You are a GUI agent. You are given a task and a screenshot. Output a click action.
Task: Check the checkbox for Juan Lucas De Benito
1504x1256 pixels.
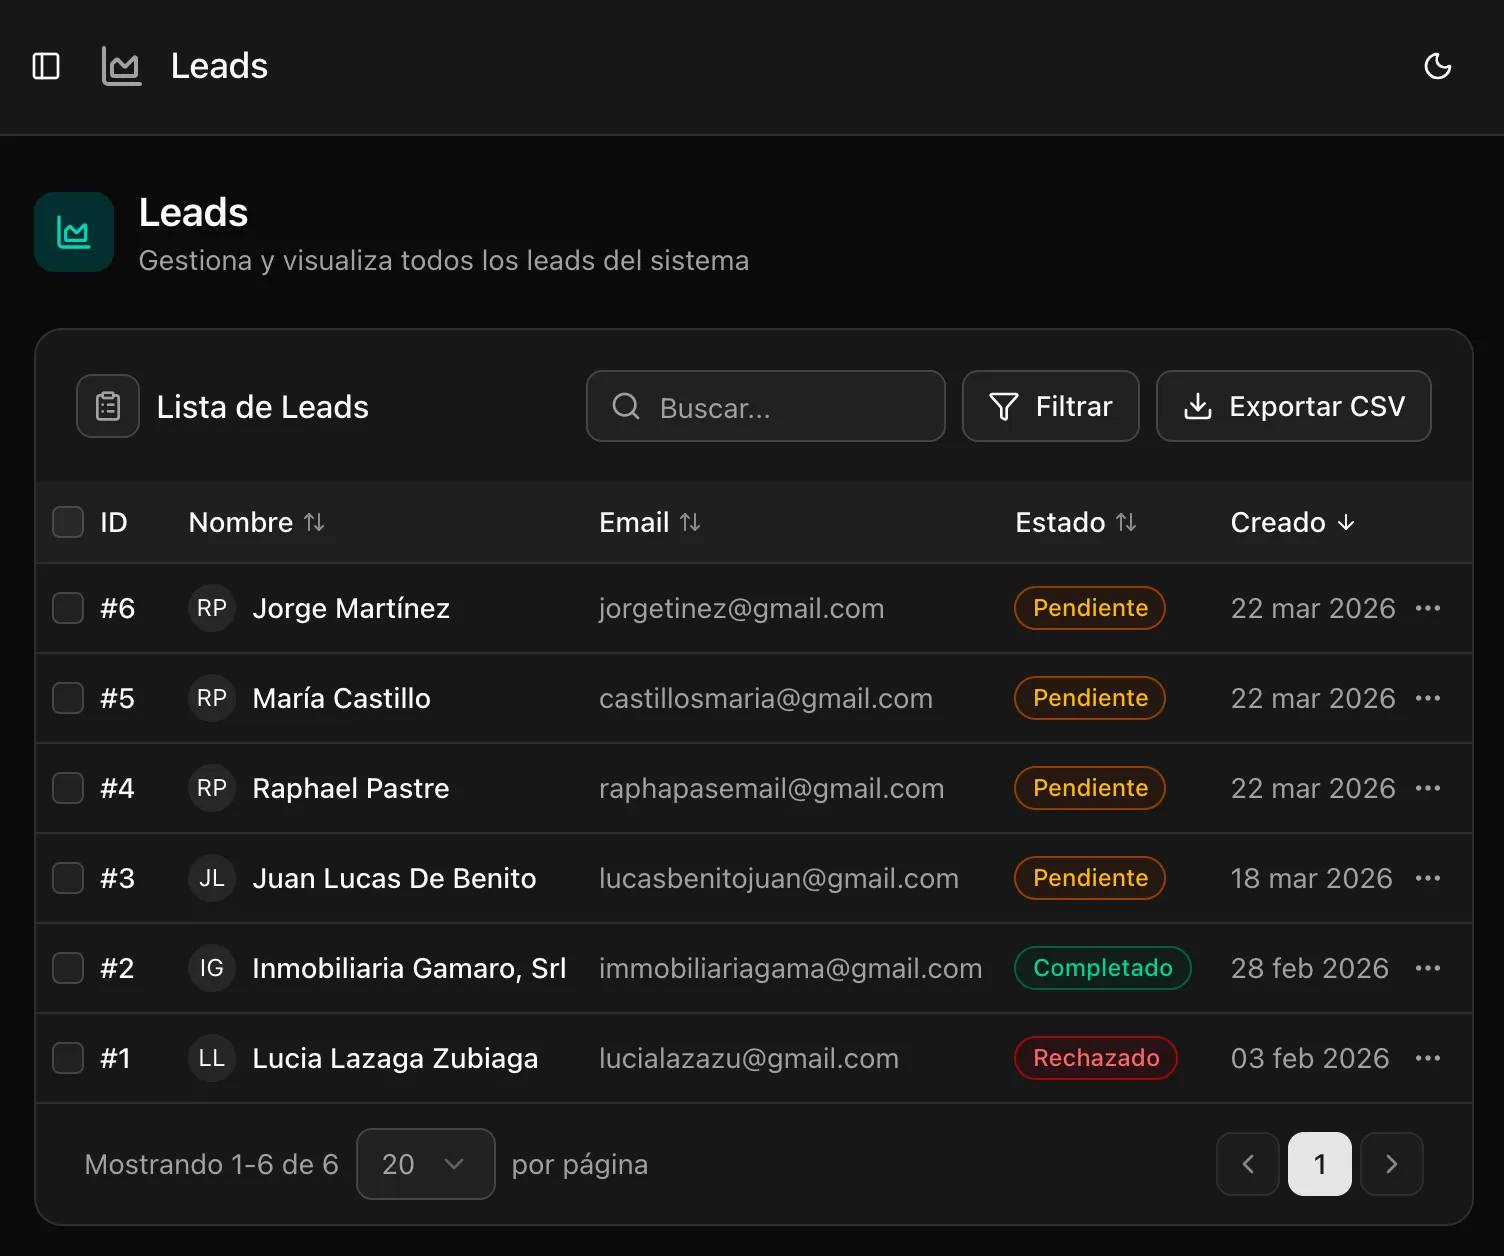pyautogui.click(x=67, y=878)
